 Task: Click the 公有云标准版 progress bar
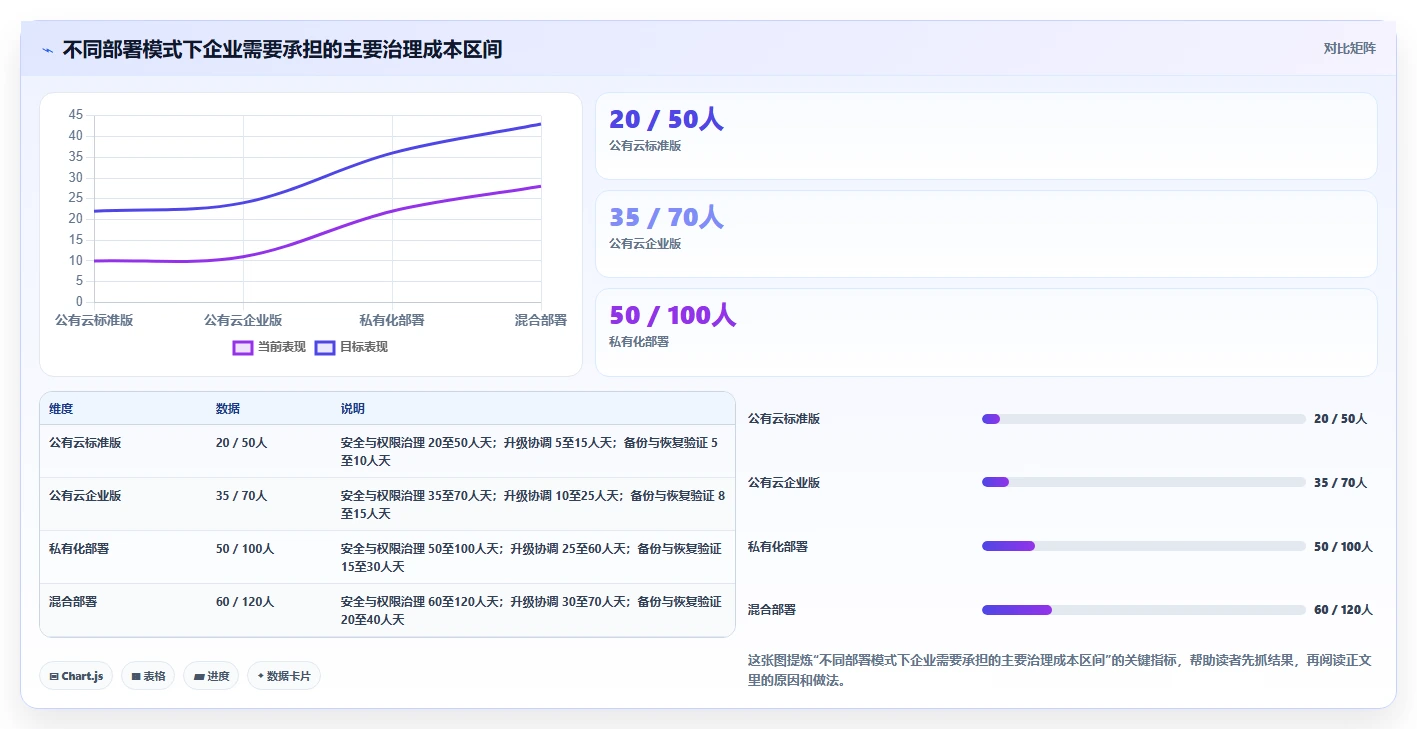tap(1144, 419)
